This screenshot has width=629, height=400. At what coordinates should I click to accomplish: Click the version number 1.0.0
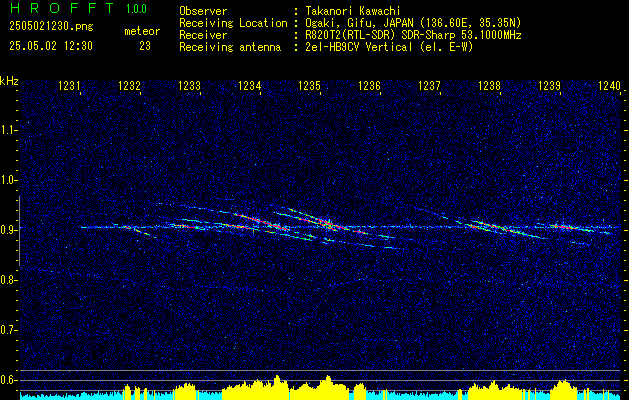(x=136, y=9)
